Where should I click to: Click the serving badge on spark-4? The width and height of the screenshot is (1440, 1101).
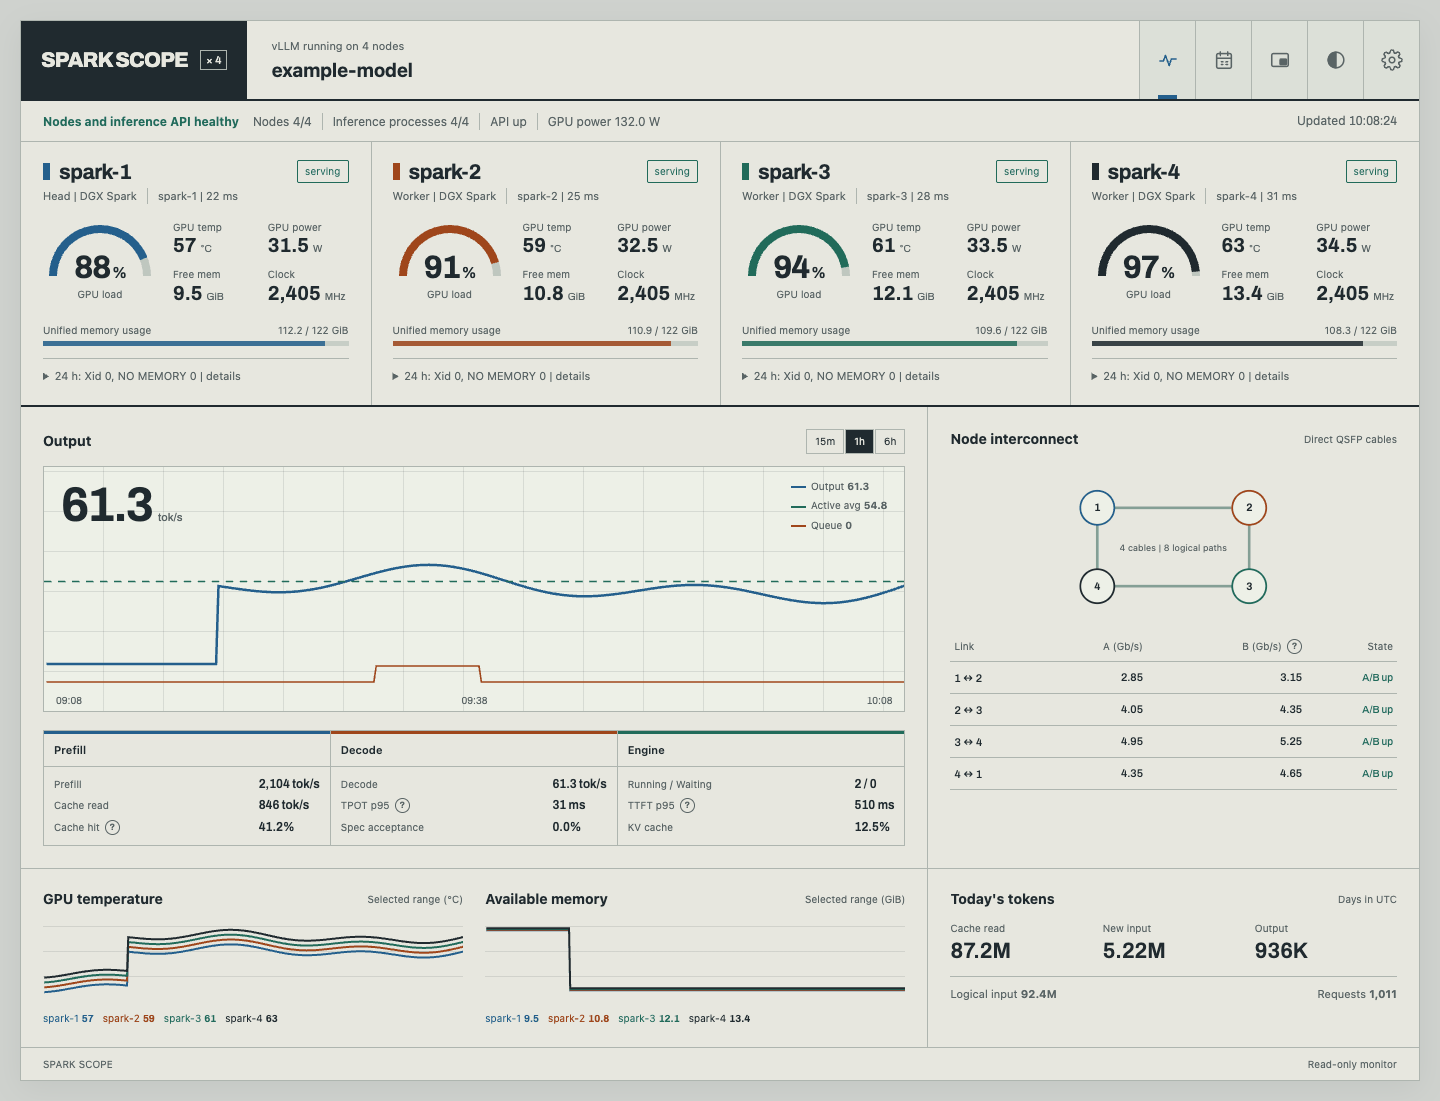[x=1371, y=172]
